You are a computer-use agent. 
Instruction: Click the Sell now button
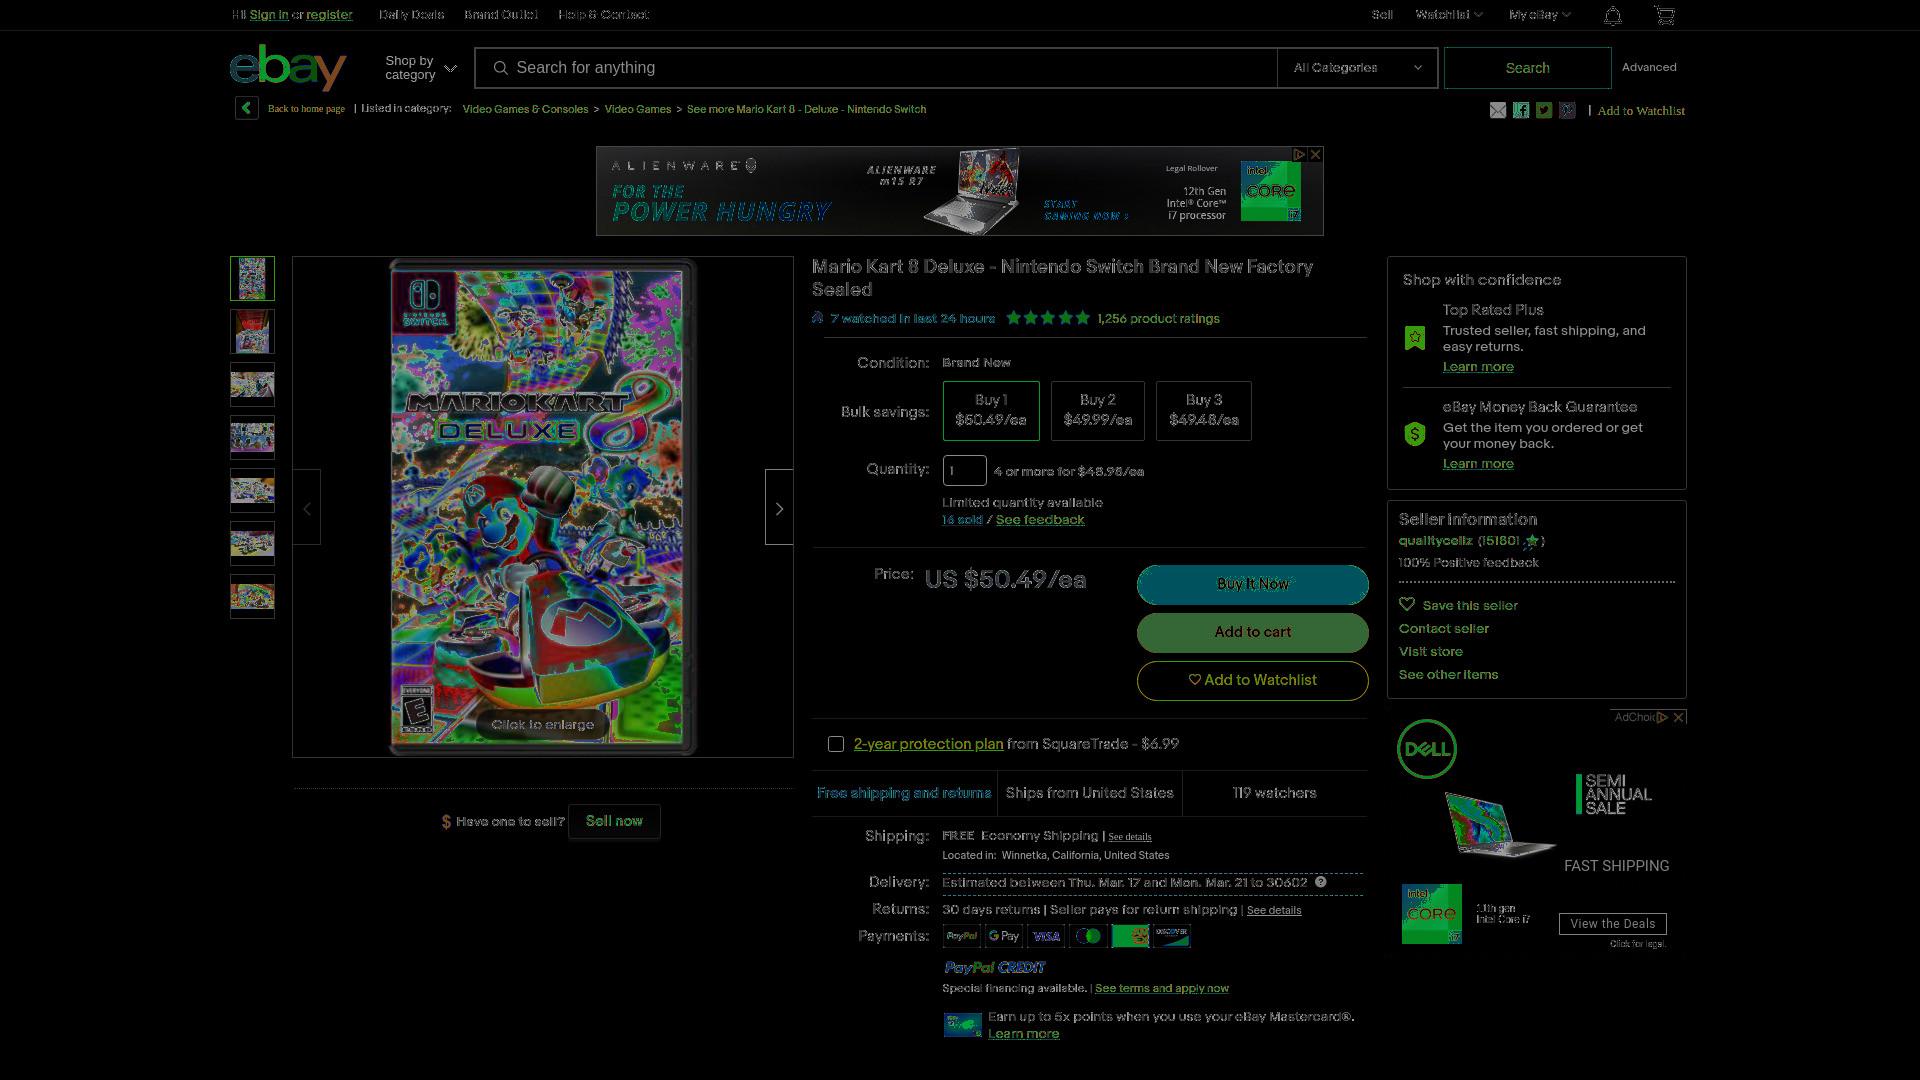[x=614, y=821]
